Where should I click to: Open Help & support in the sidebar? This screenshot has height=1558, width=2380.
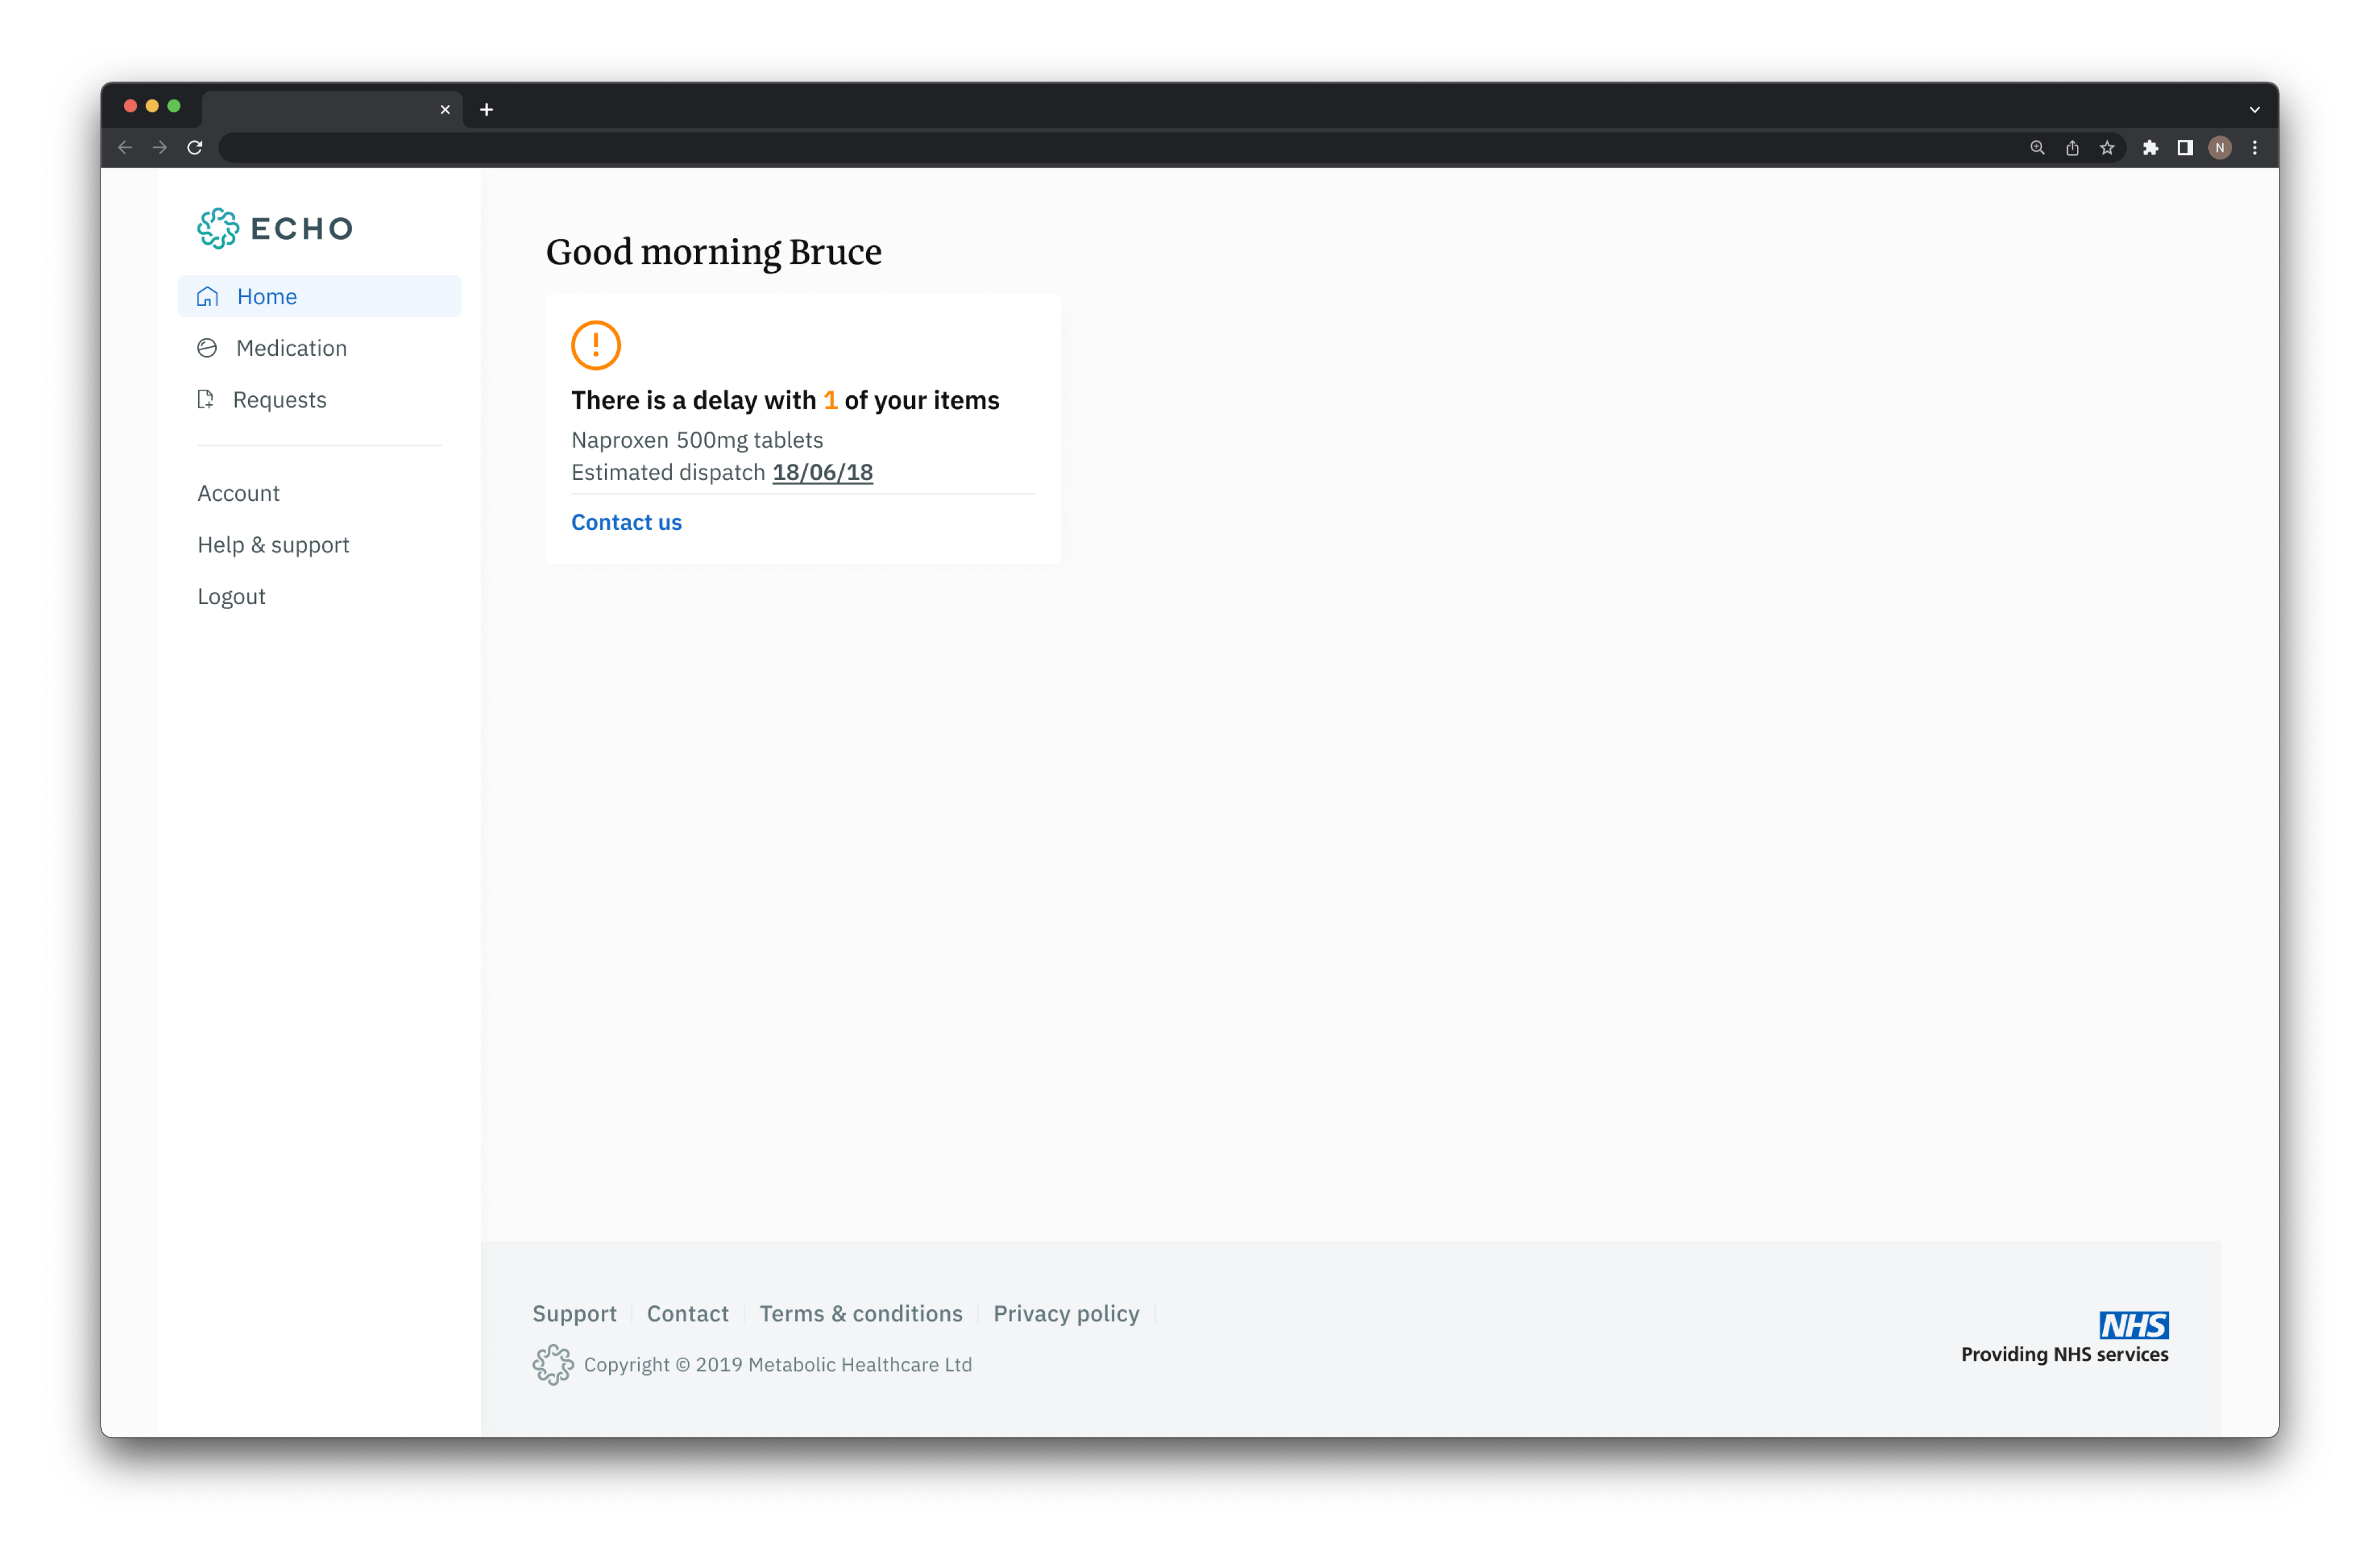(273, 545)
